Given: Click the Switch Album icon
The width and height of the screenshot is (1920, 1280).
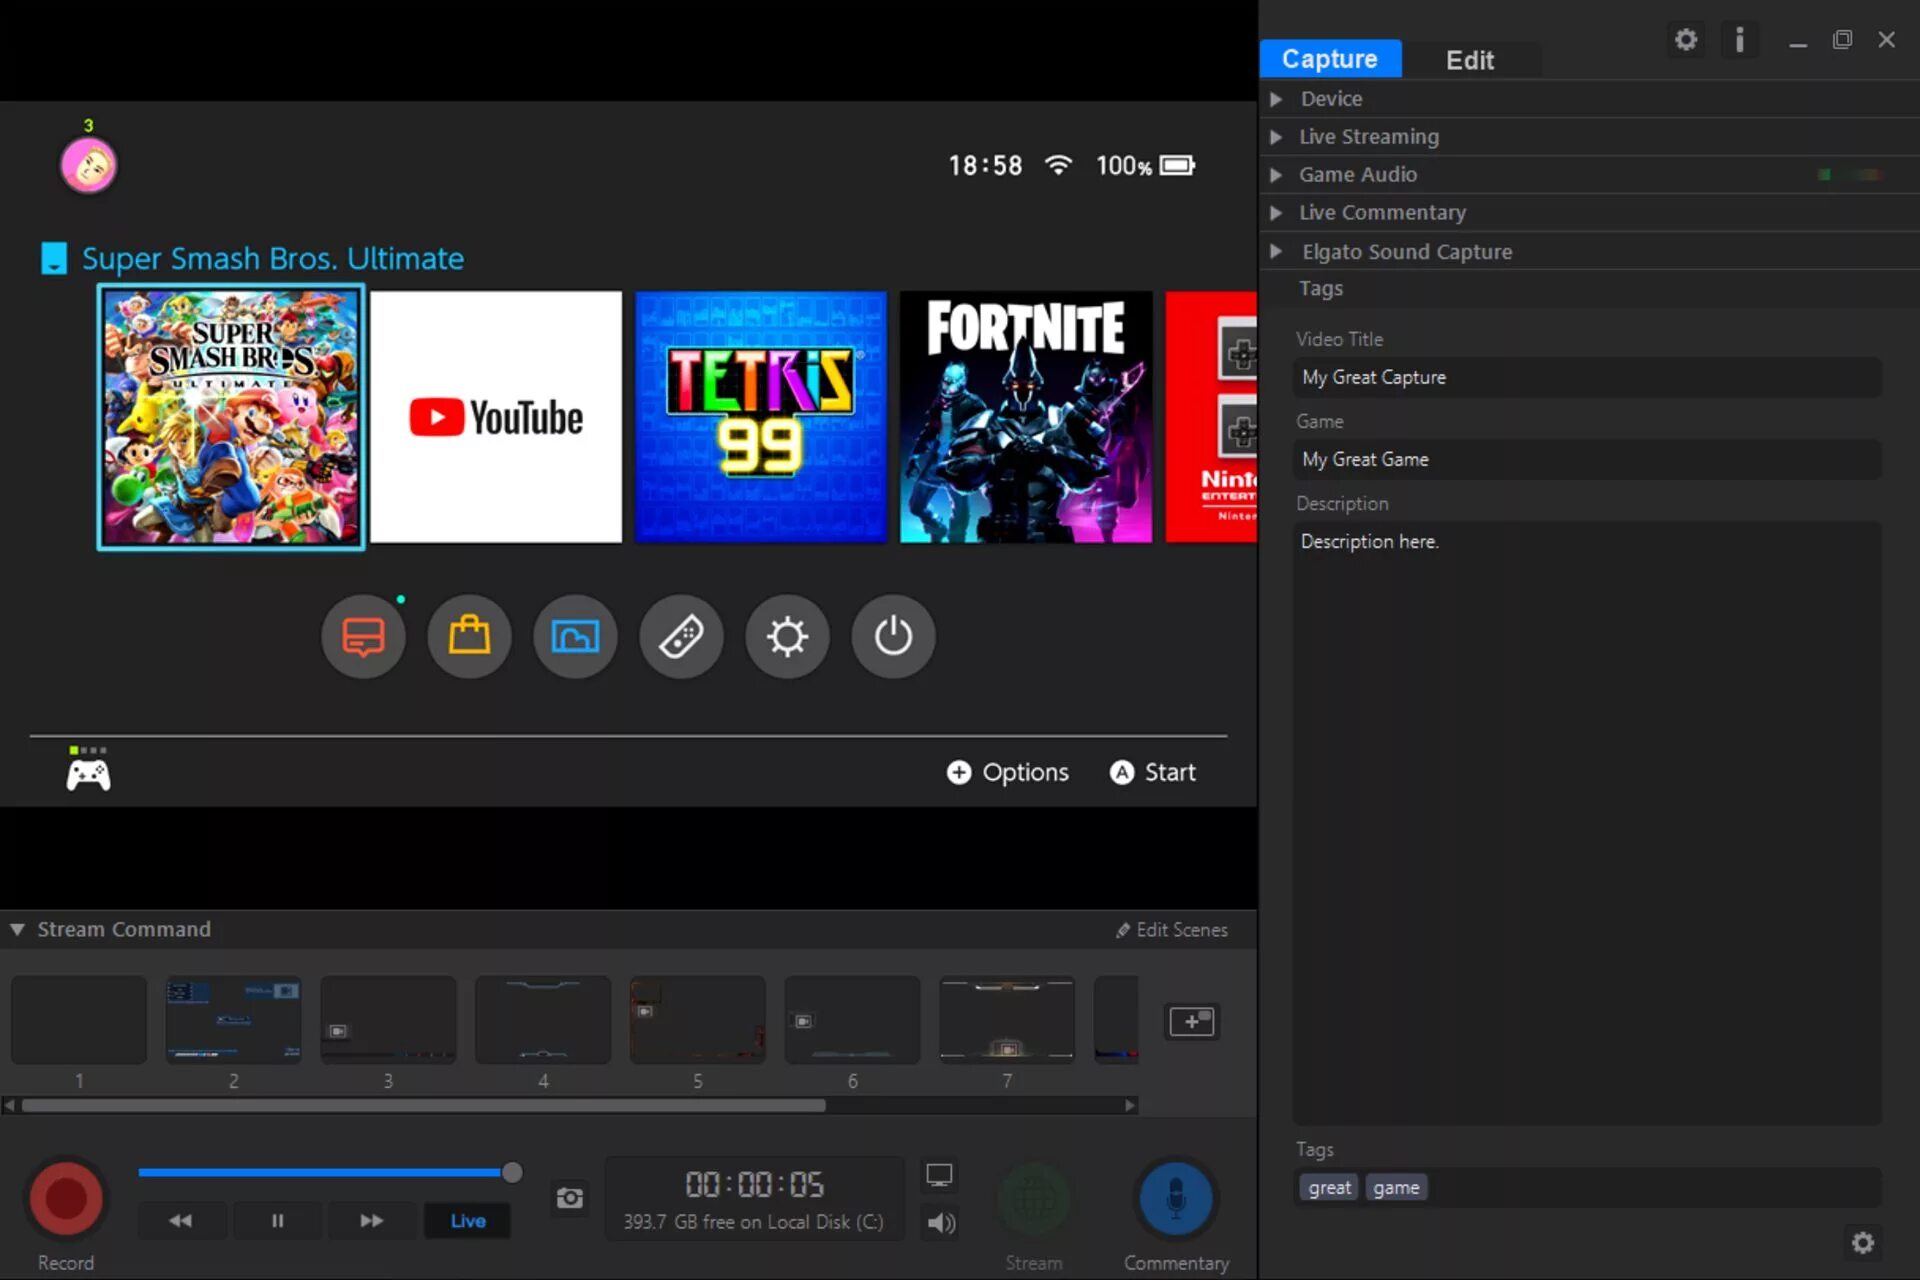Looking at the screenshot, I should point(575,636).
